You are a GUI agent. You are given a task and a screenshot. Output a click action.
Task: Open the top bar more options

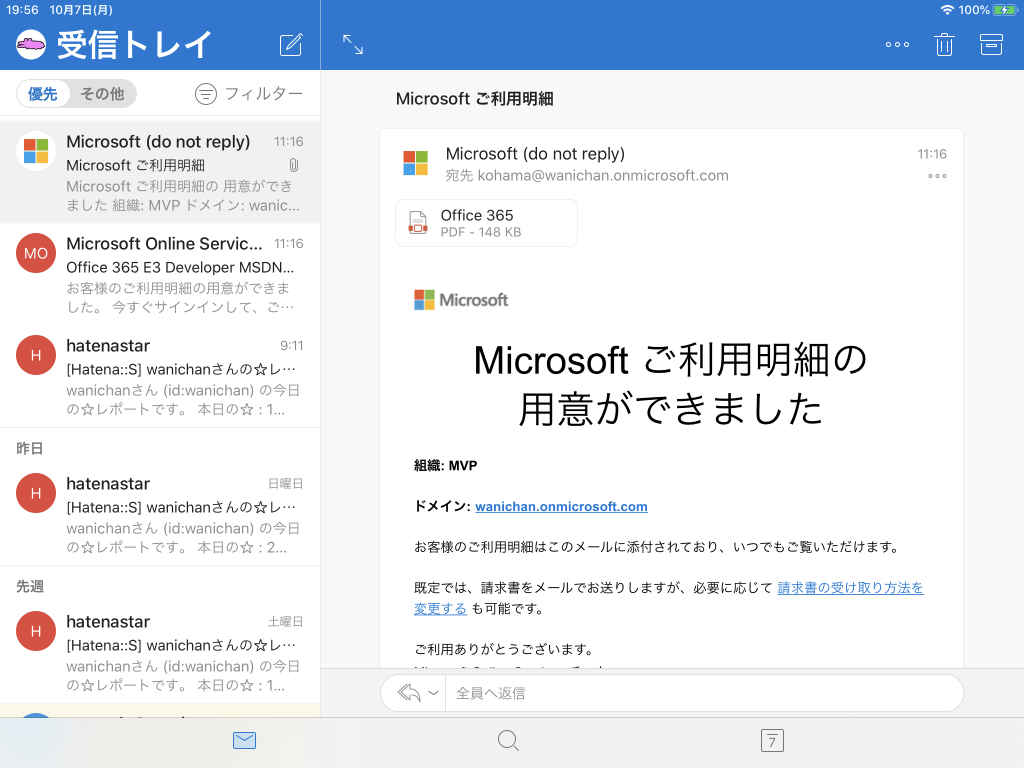(897, 44)
